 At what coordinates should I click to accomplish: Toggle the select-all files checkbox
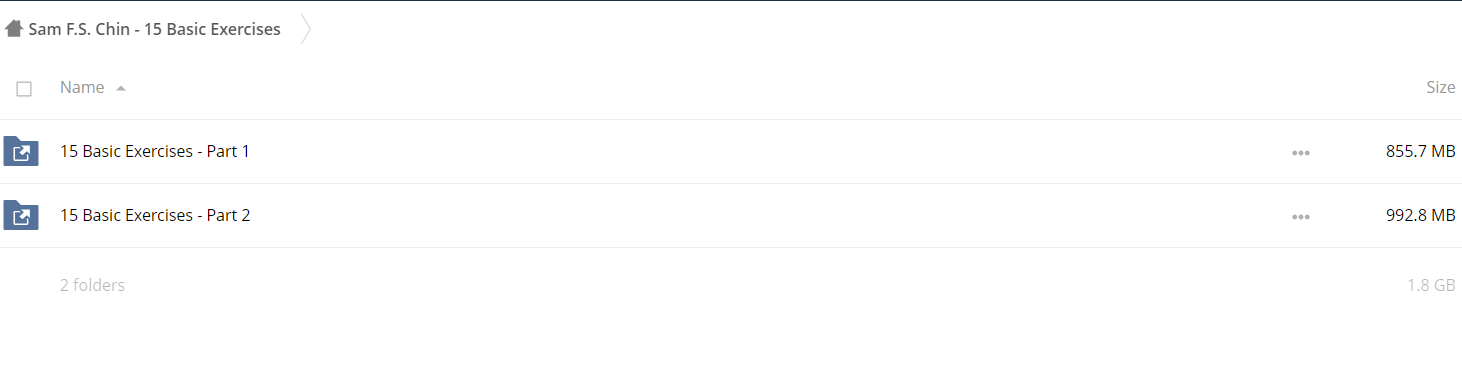(24, 89)
